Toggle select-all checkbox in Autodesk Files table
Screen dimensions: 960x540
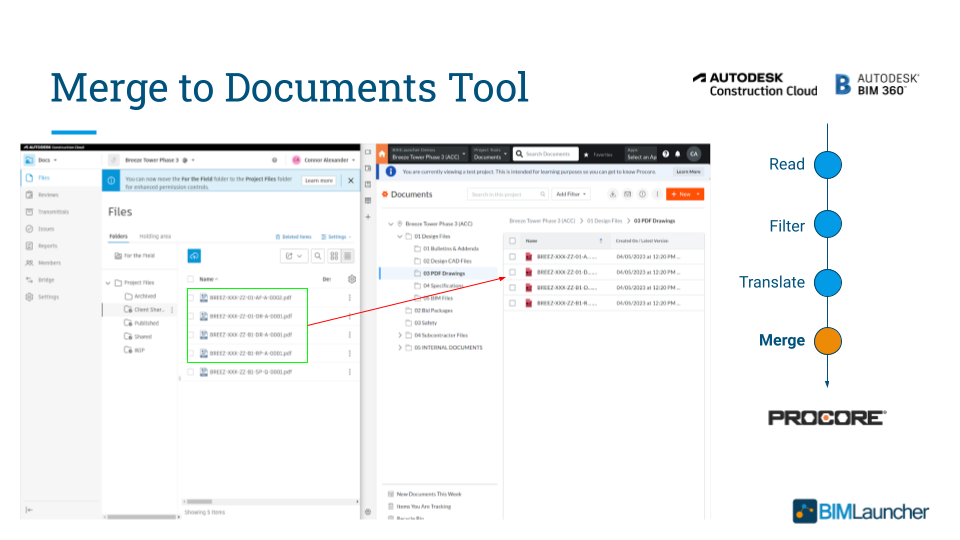coord(191,279)
